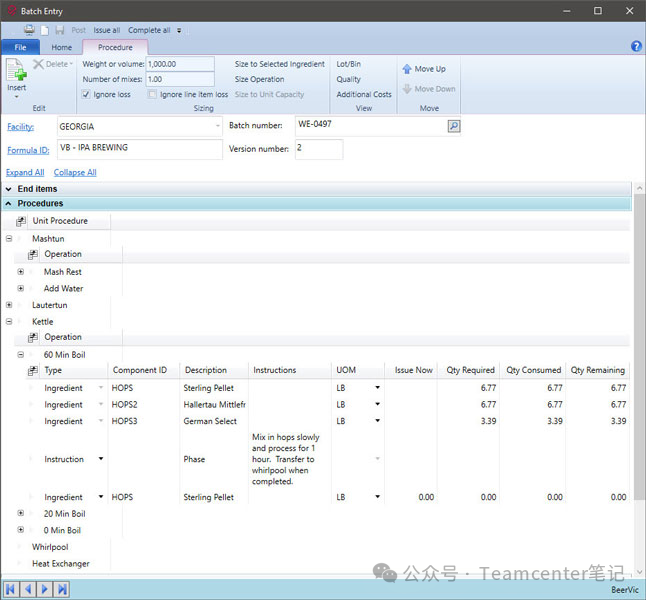Screen dimensions: 646x600
Task: Click the Formula ID link
Action: (28, 150)
